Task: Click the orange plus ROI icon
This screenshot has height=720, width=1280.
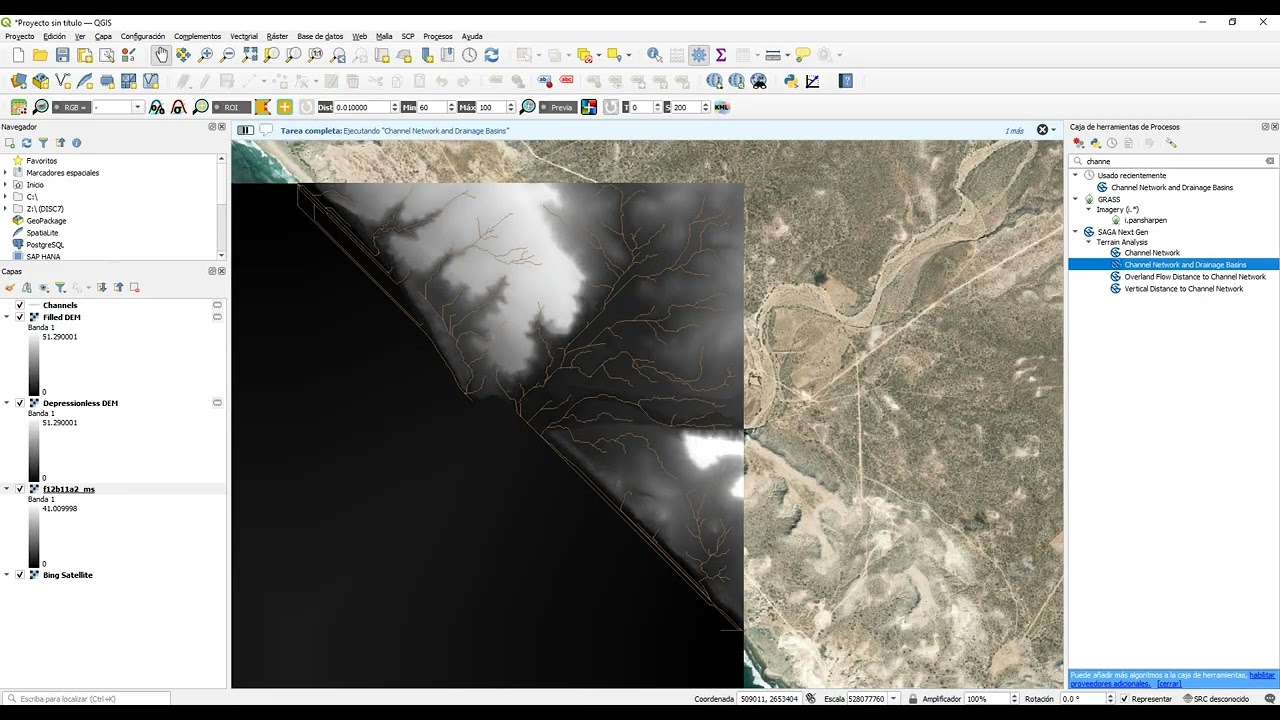Action: (285, 107)
